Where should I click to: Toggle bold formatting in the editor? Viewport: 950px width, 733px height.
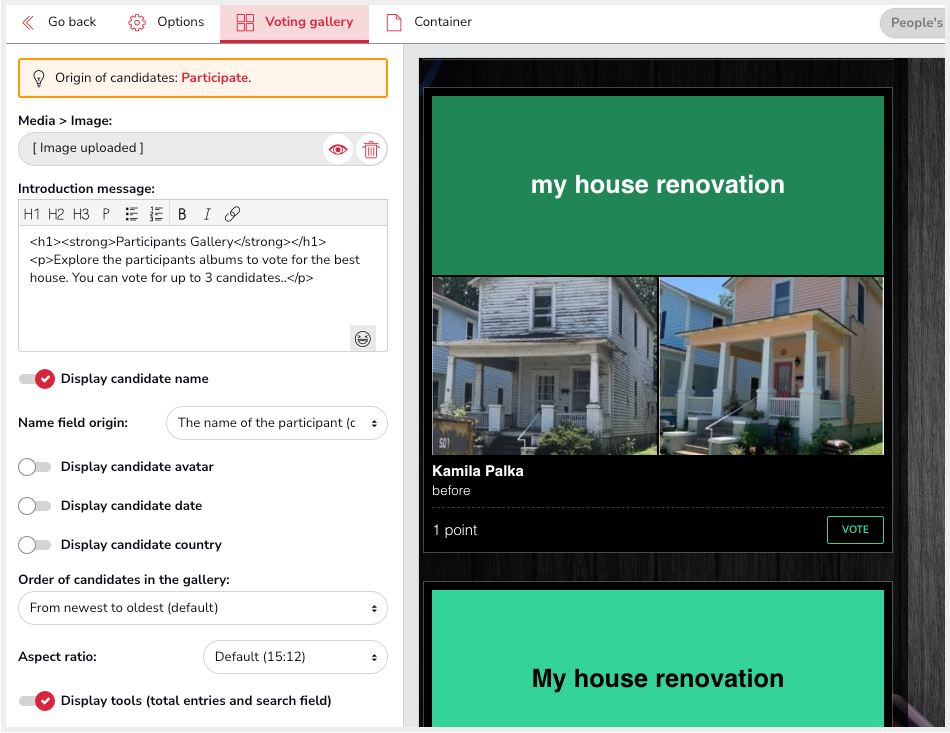[x=182, y=214]
